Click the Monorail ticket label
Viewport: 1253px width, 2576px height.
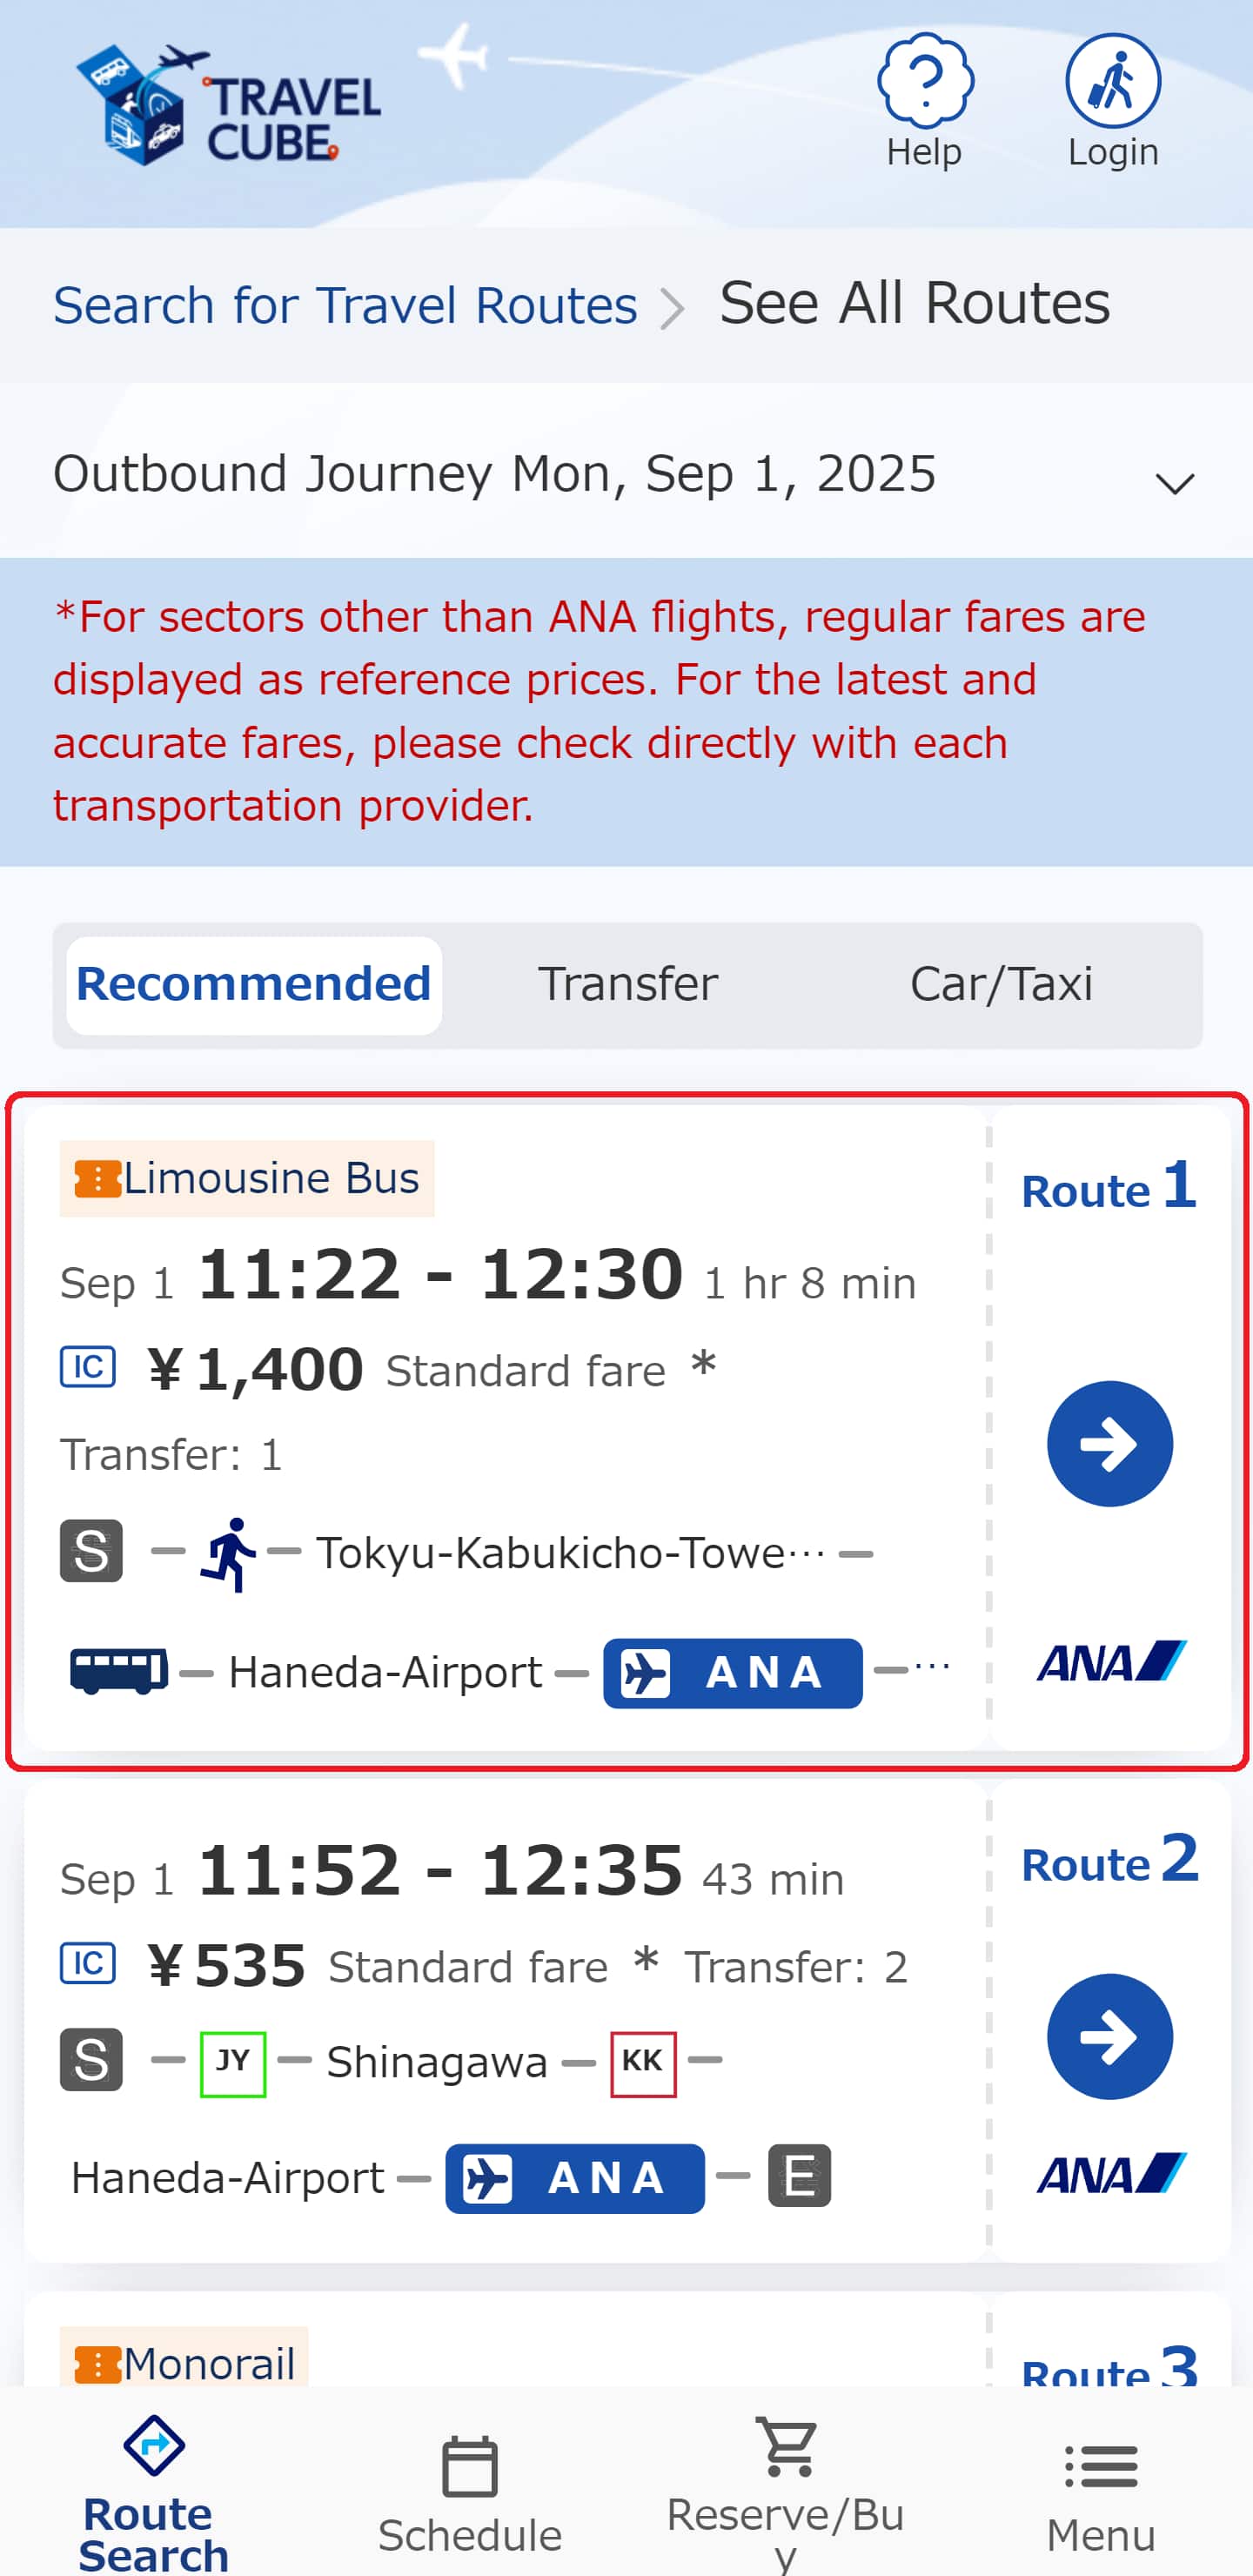(185, 2363)
